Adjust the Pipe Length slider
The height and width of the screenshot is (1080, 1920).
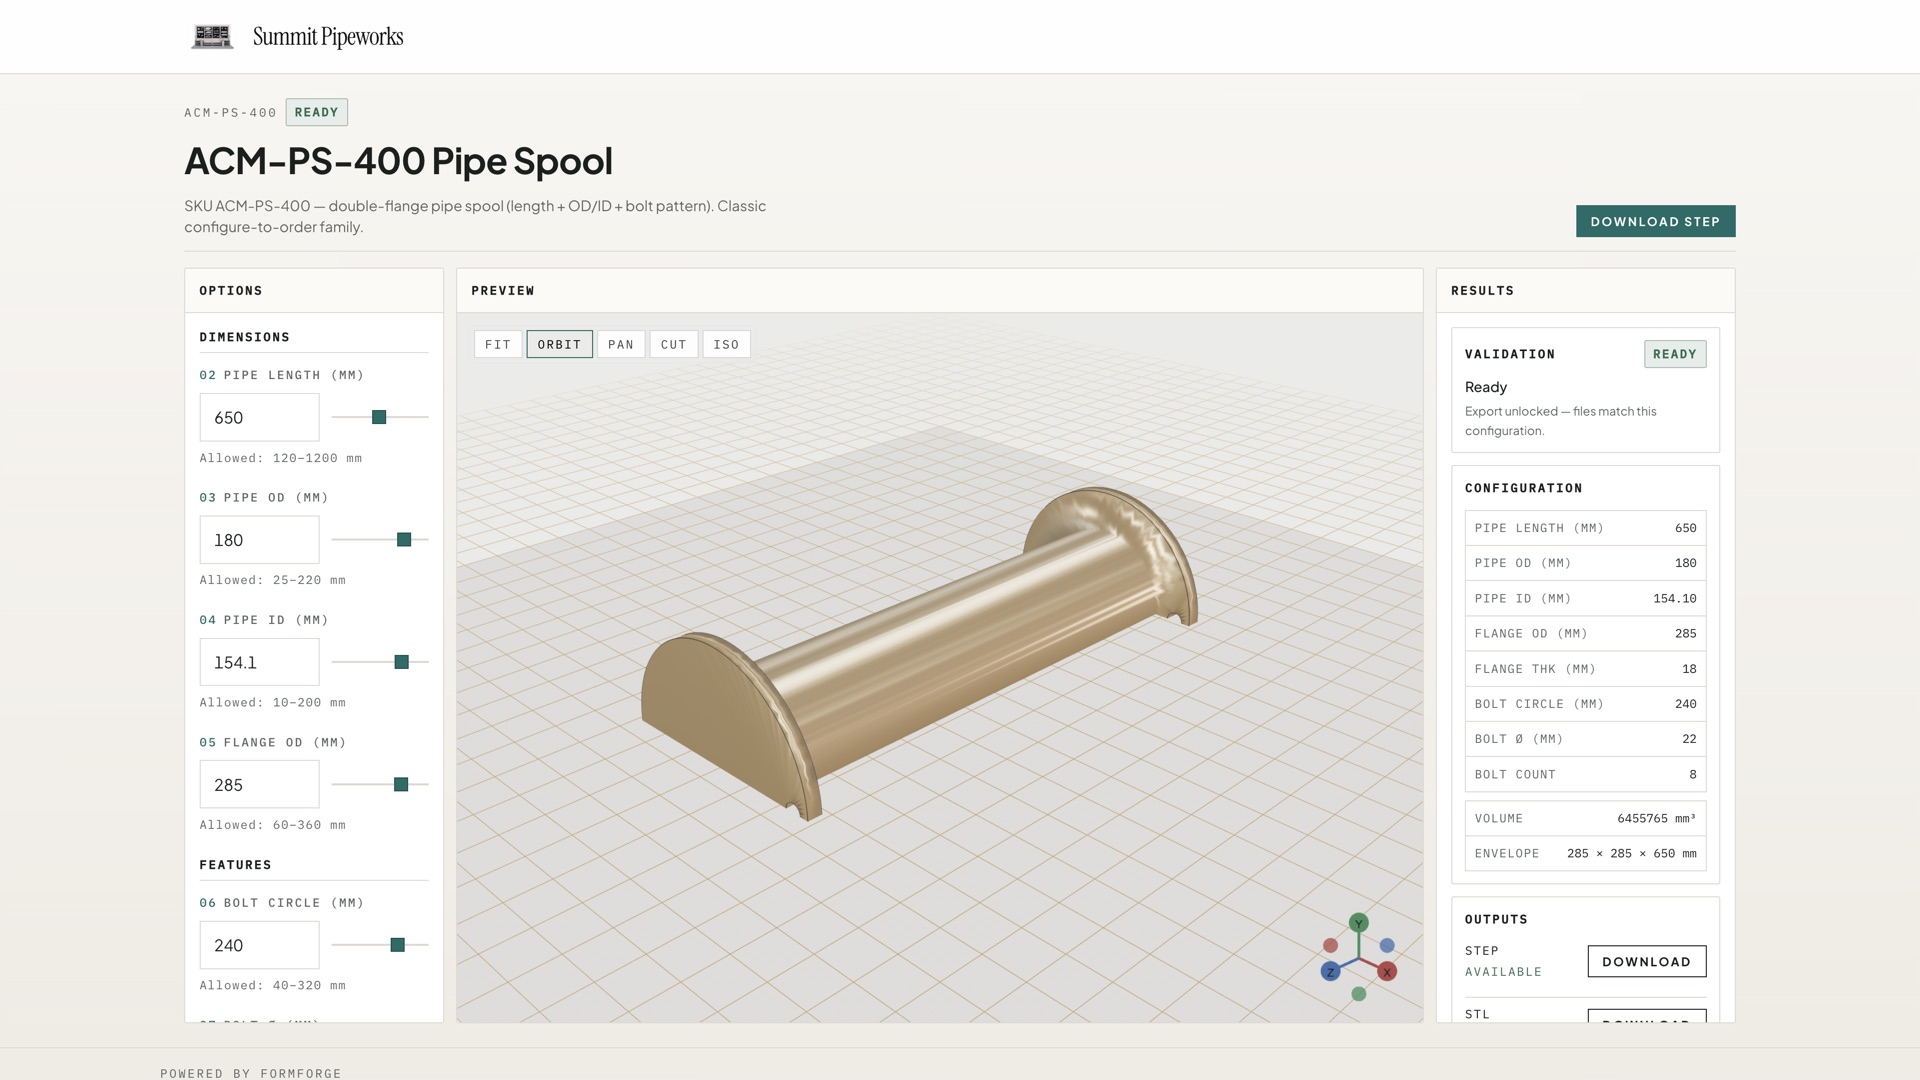click(x=379, y=417)
